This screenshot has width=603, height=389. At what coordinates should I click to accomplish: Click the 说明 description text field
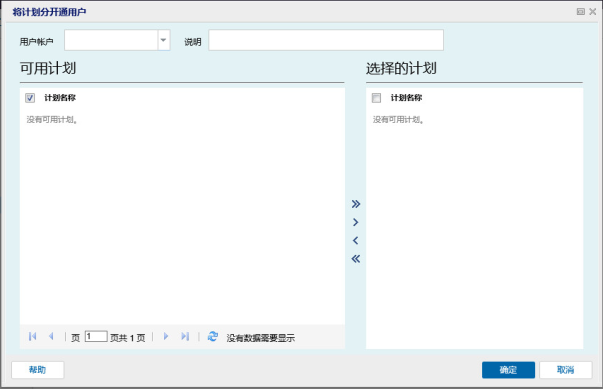(326, 40)
